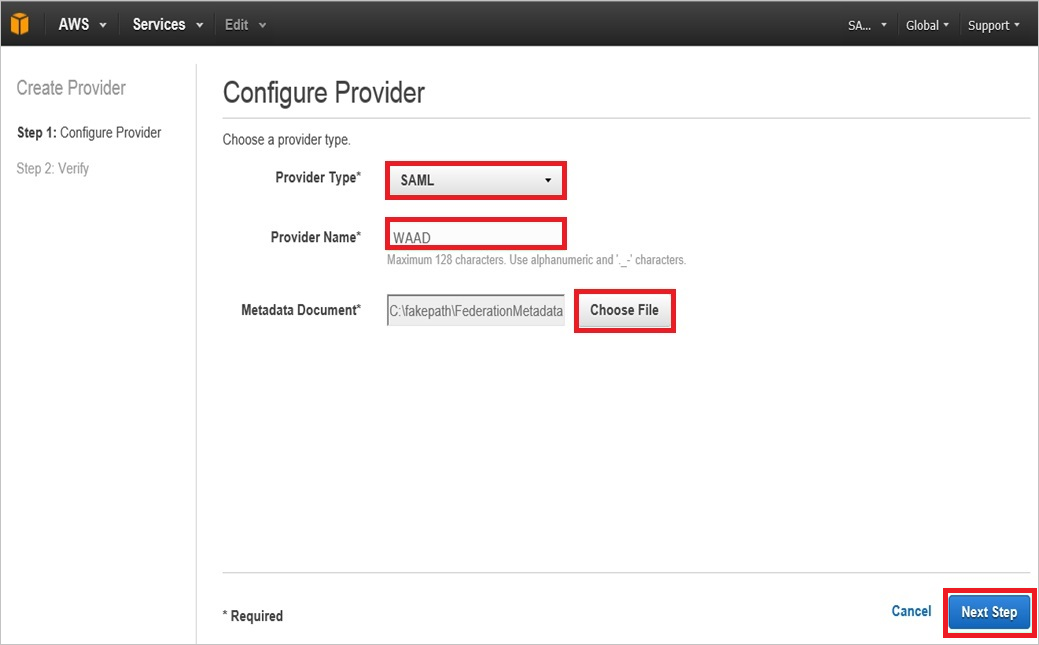Go to Step 2: Verify
This screenshot has width=1039, height=645.
53,169
